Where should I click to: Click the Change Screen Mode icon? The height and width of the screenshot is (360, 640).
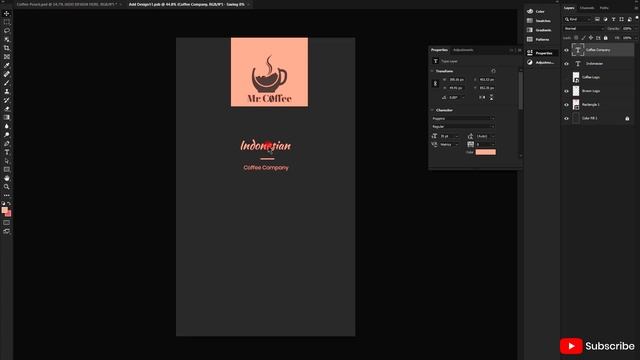(x=7, y=231)
